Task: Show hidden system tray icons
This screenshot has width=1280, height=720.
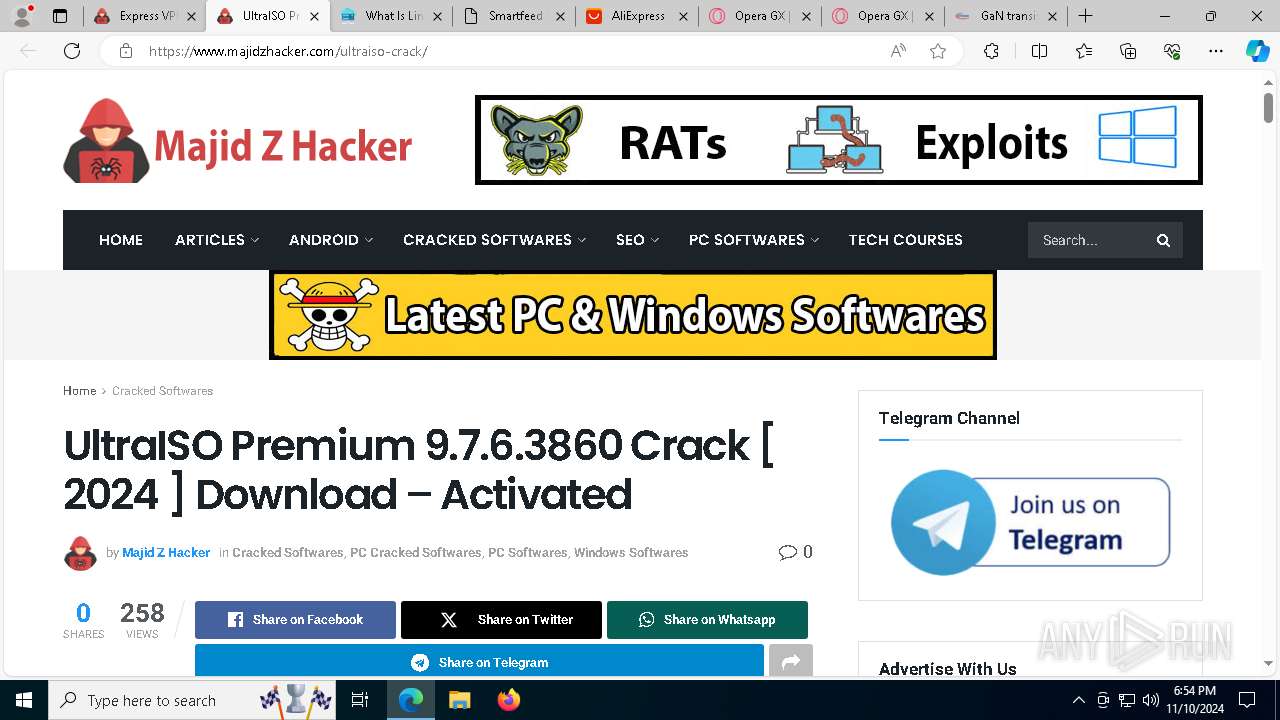Action: [x=1078, y=700]
